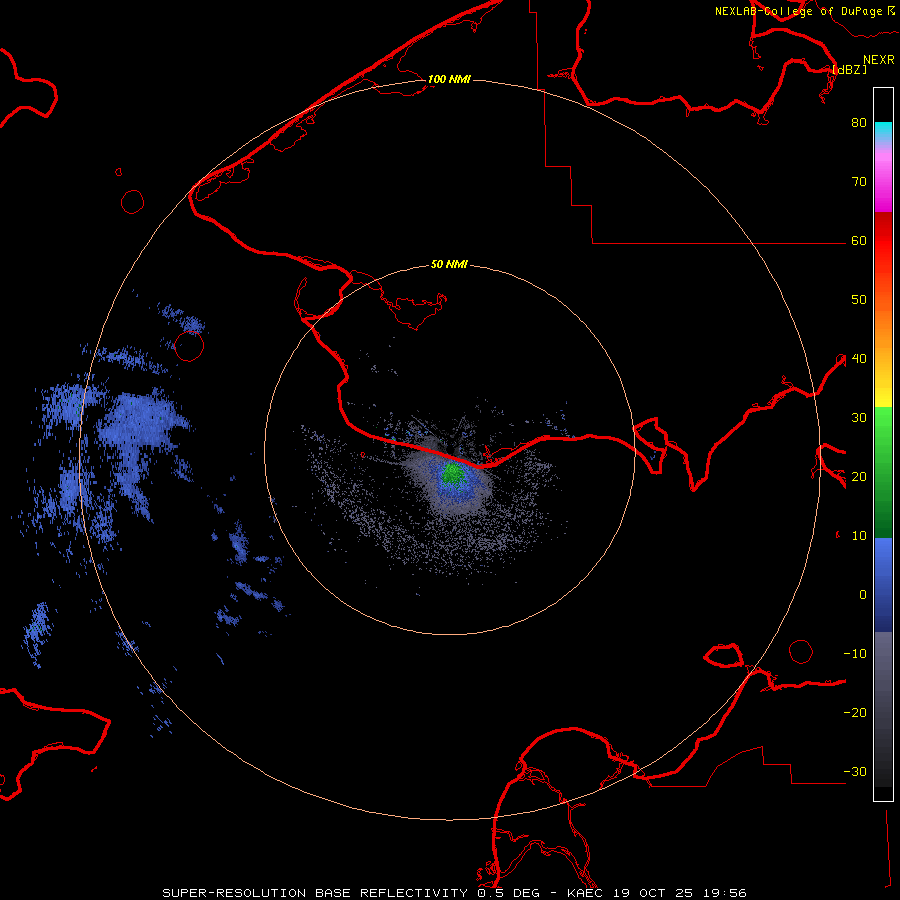Click the 20 value on dBZ scale
This screenshot has height=900, width=900.
click(x=859, y=477)
